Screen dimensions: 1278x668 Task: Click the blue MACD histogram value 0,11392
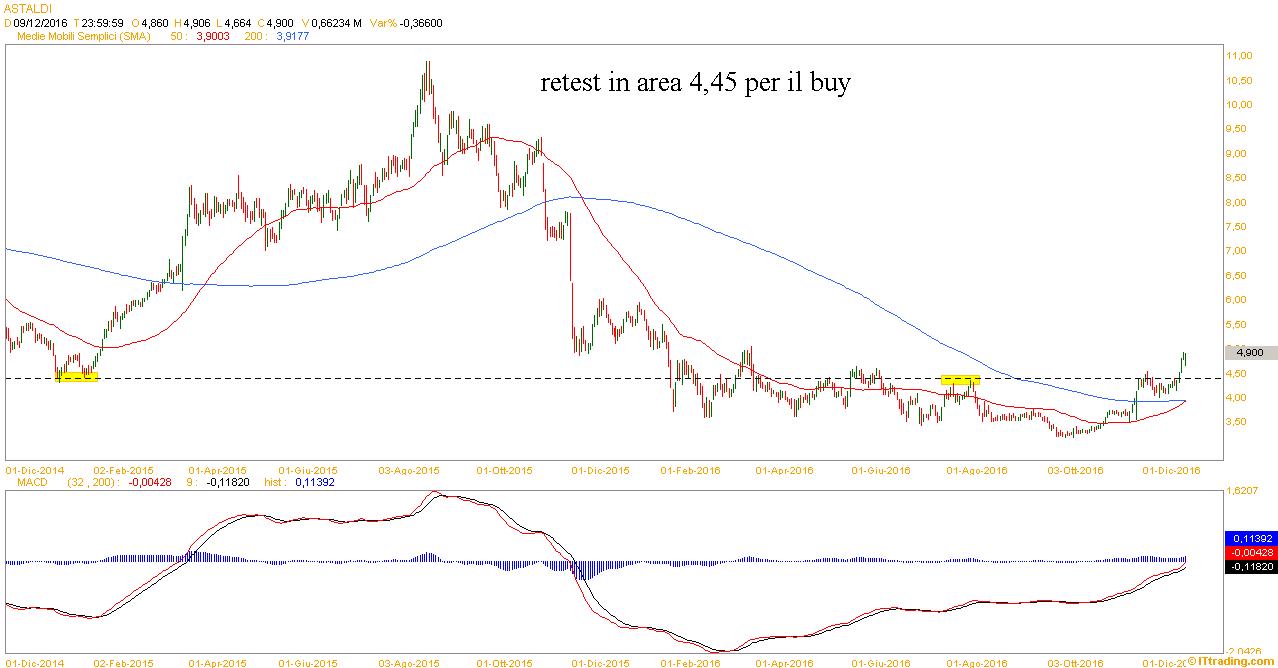pos(1250,538)
